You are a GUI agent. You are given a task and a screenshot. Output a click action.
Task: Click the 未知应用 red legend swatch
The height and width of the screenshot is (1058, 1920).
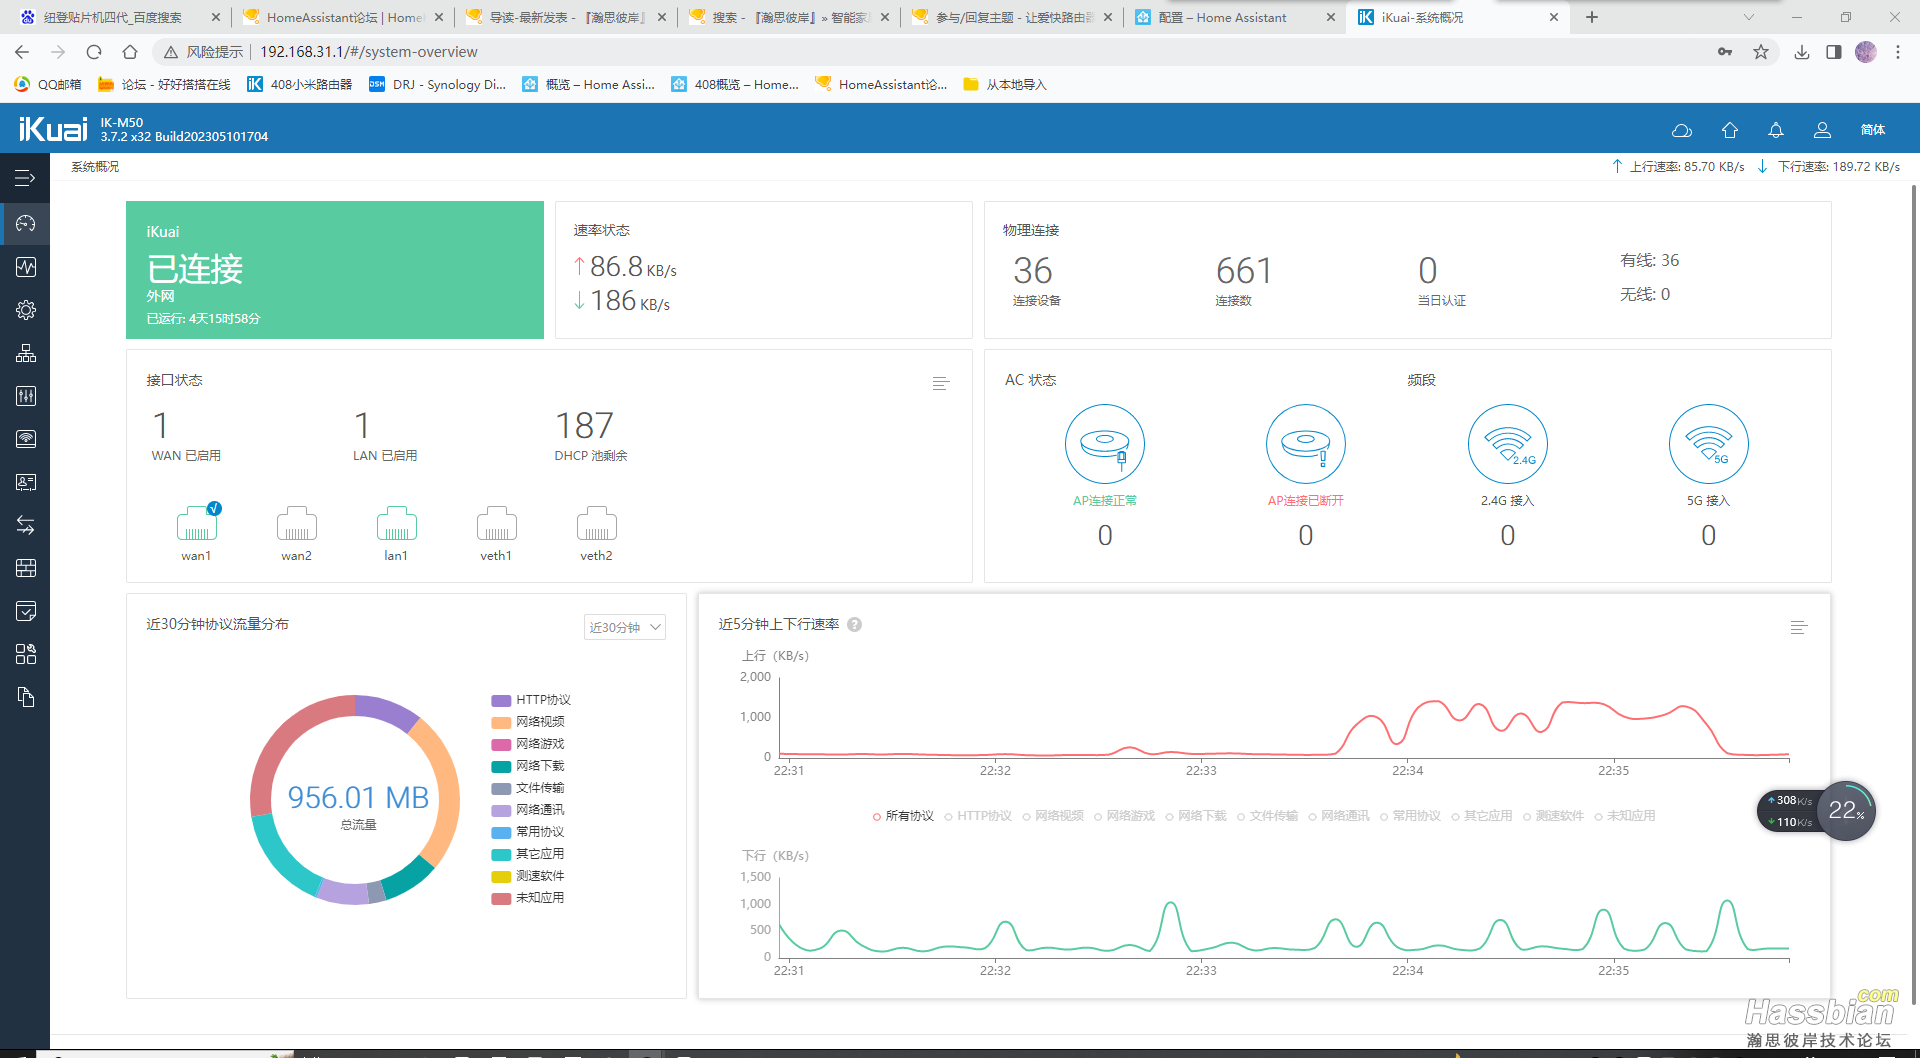point(501,898)
